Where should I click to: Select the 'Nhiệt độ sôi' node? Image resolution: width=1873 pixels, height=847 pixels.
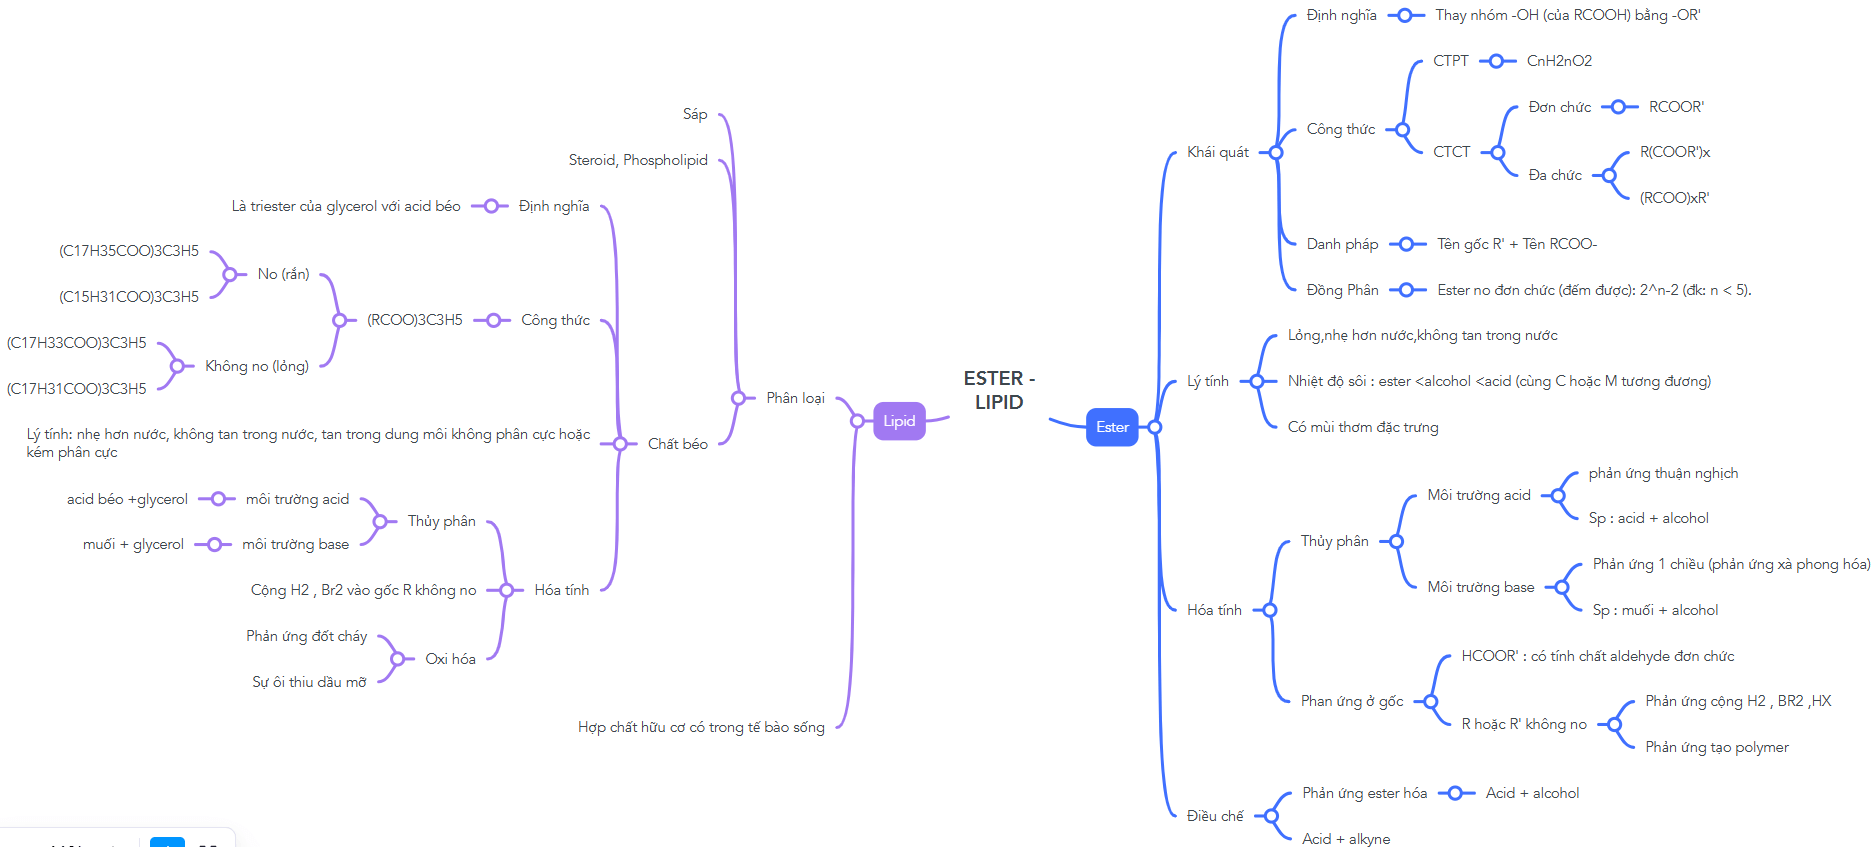click(x=1499, y=381)
